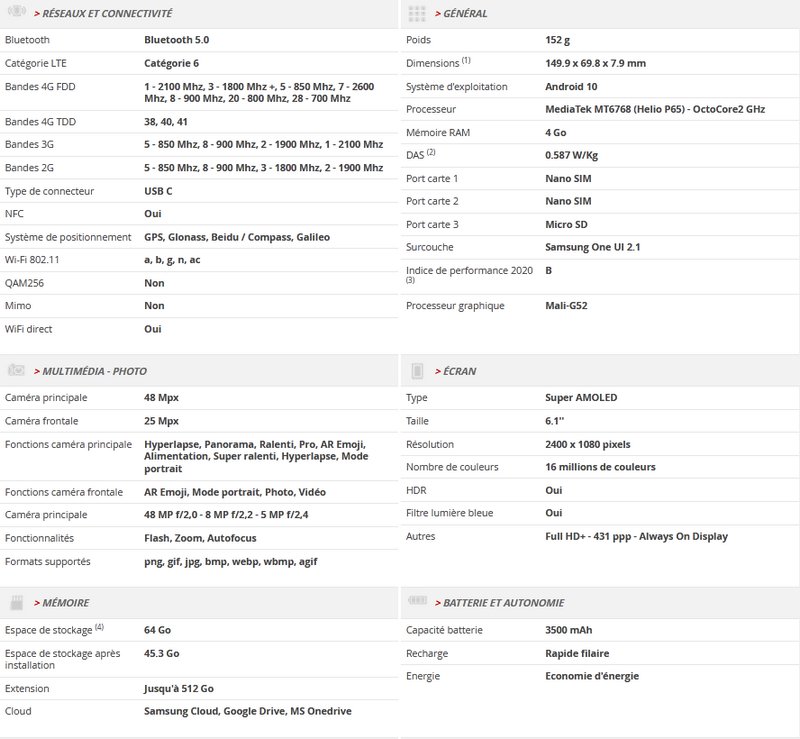This screenshot has height=739, width=800.
Task: Click the Bluetooth 5.0 value
Action: (x=176, y=40)
